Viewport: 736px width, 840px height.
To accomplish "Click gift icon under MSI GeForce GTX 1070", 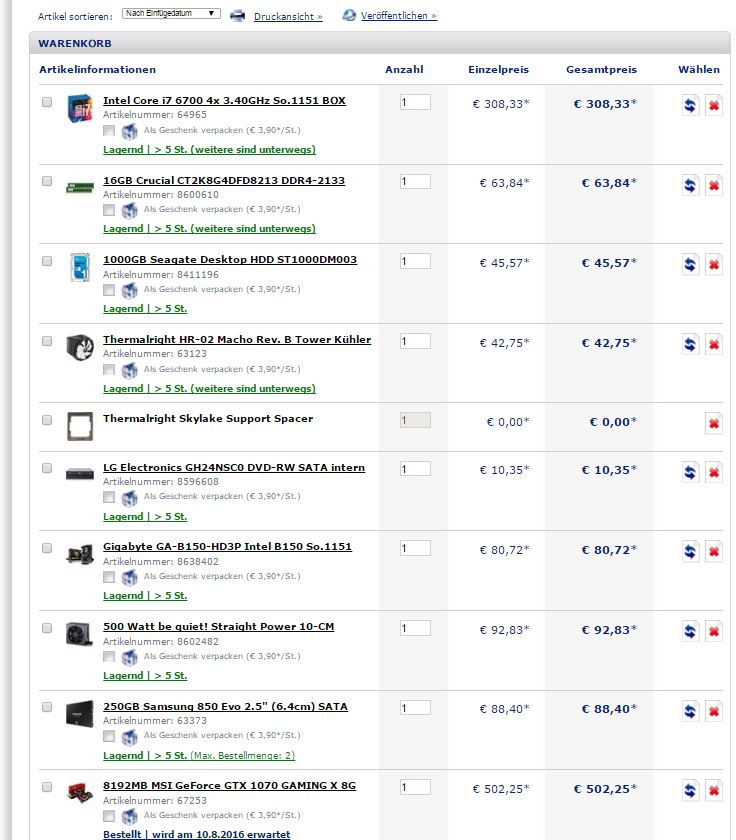I will point(129,816).
